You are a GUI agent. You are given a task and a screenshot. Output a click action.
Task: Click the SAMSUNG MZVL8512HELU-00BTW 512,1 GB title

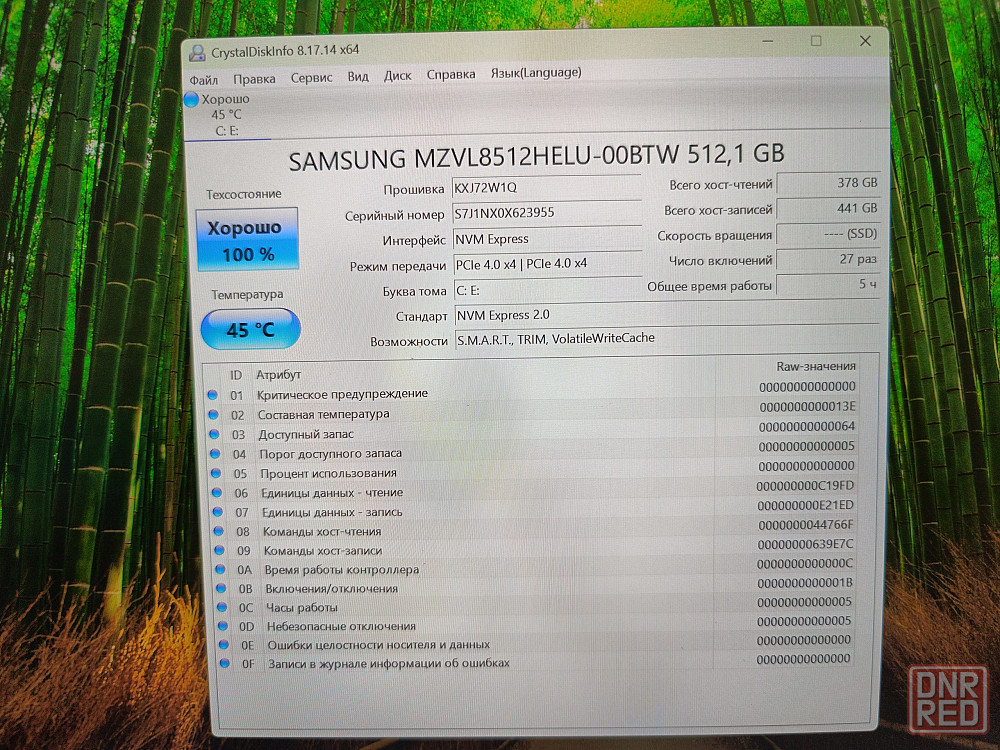[536, 156]
